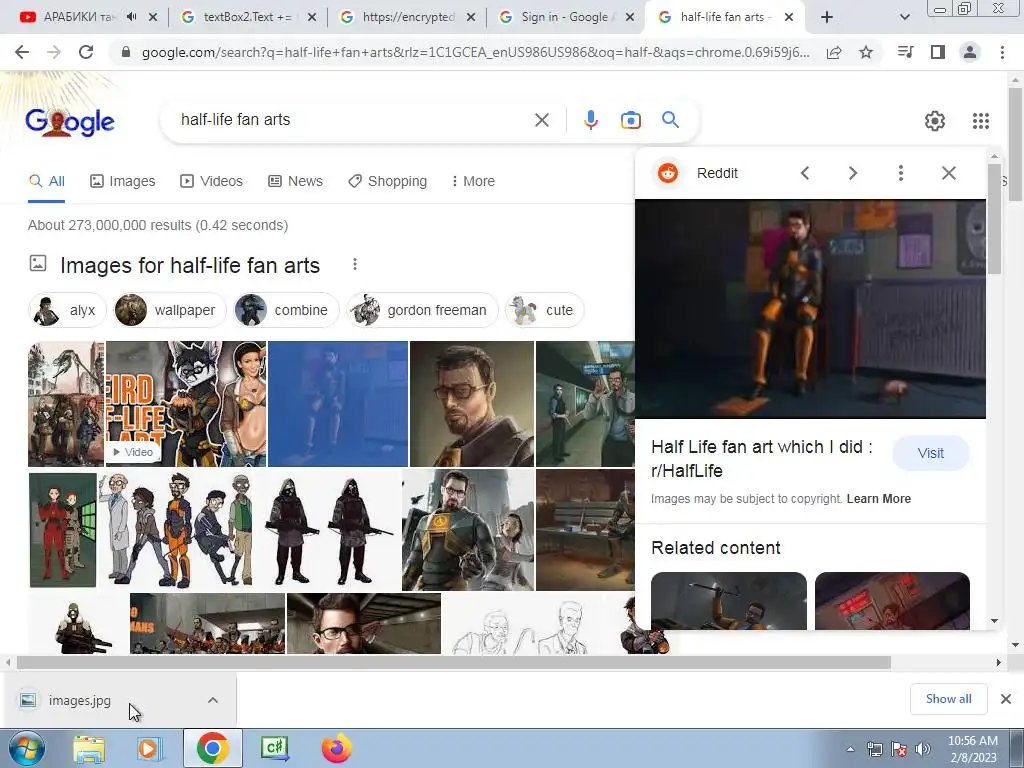Start voice search with microphone
1024x768 pixels.
point(590,120)
